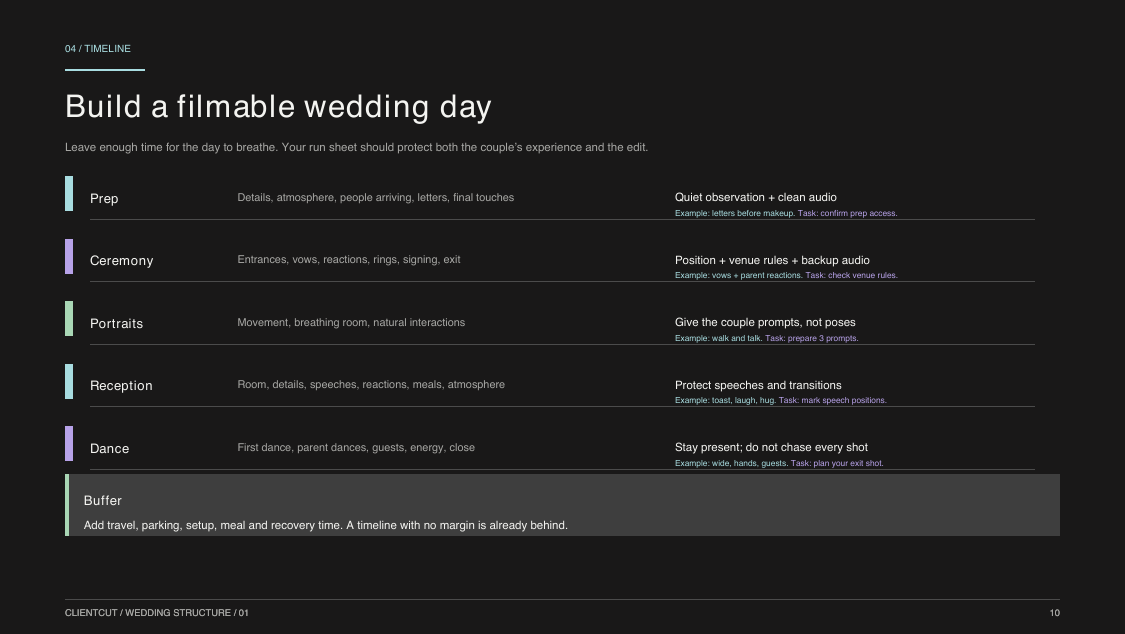Click the footer 'CLIENTCUT / WEDDING STRUCTURE / 01'
This screenshot has height=634, width=1125.
pyautogui.click(x=156, y=613)
